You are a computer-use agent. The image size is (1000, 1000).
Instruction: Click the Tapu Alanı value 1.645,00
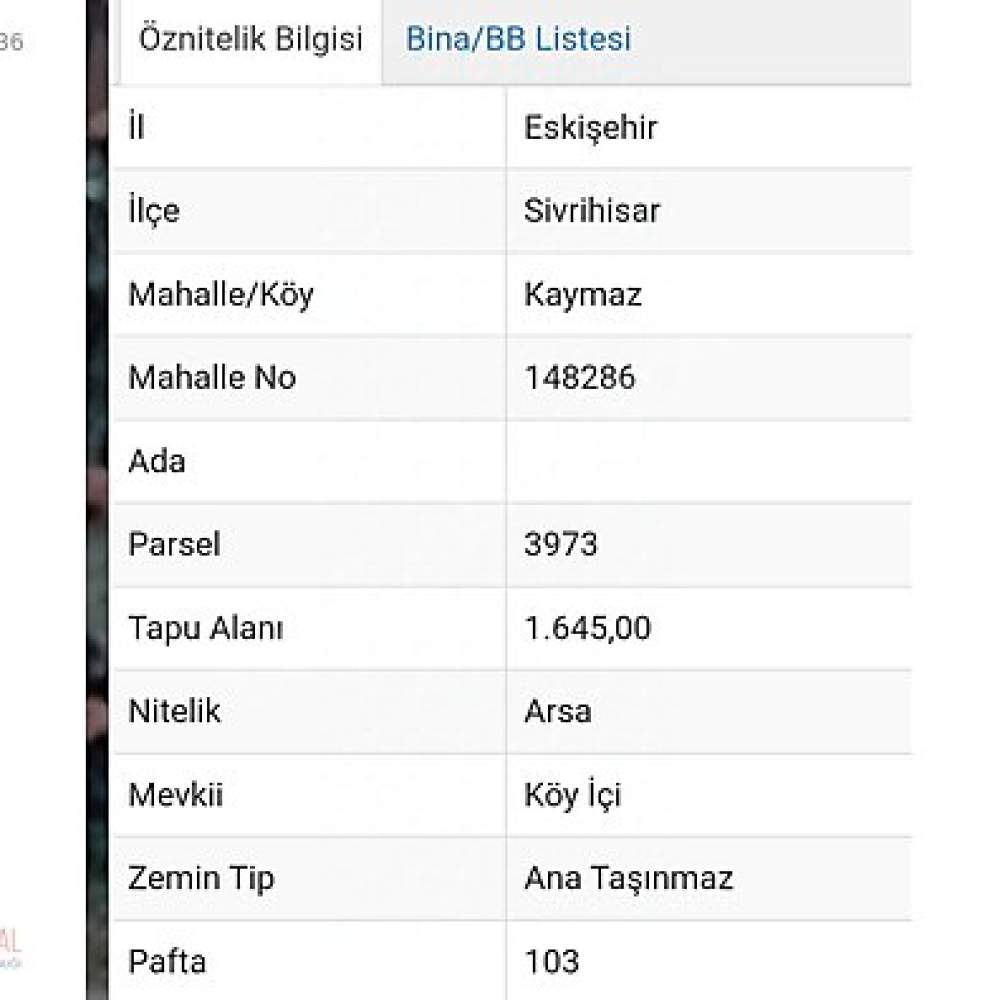587,628
